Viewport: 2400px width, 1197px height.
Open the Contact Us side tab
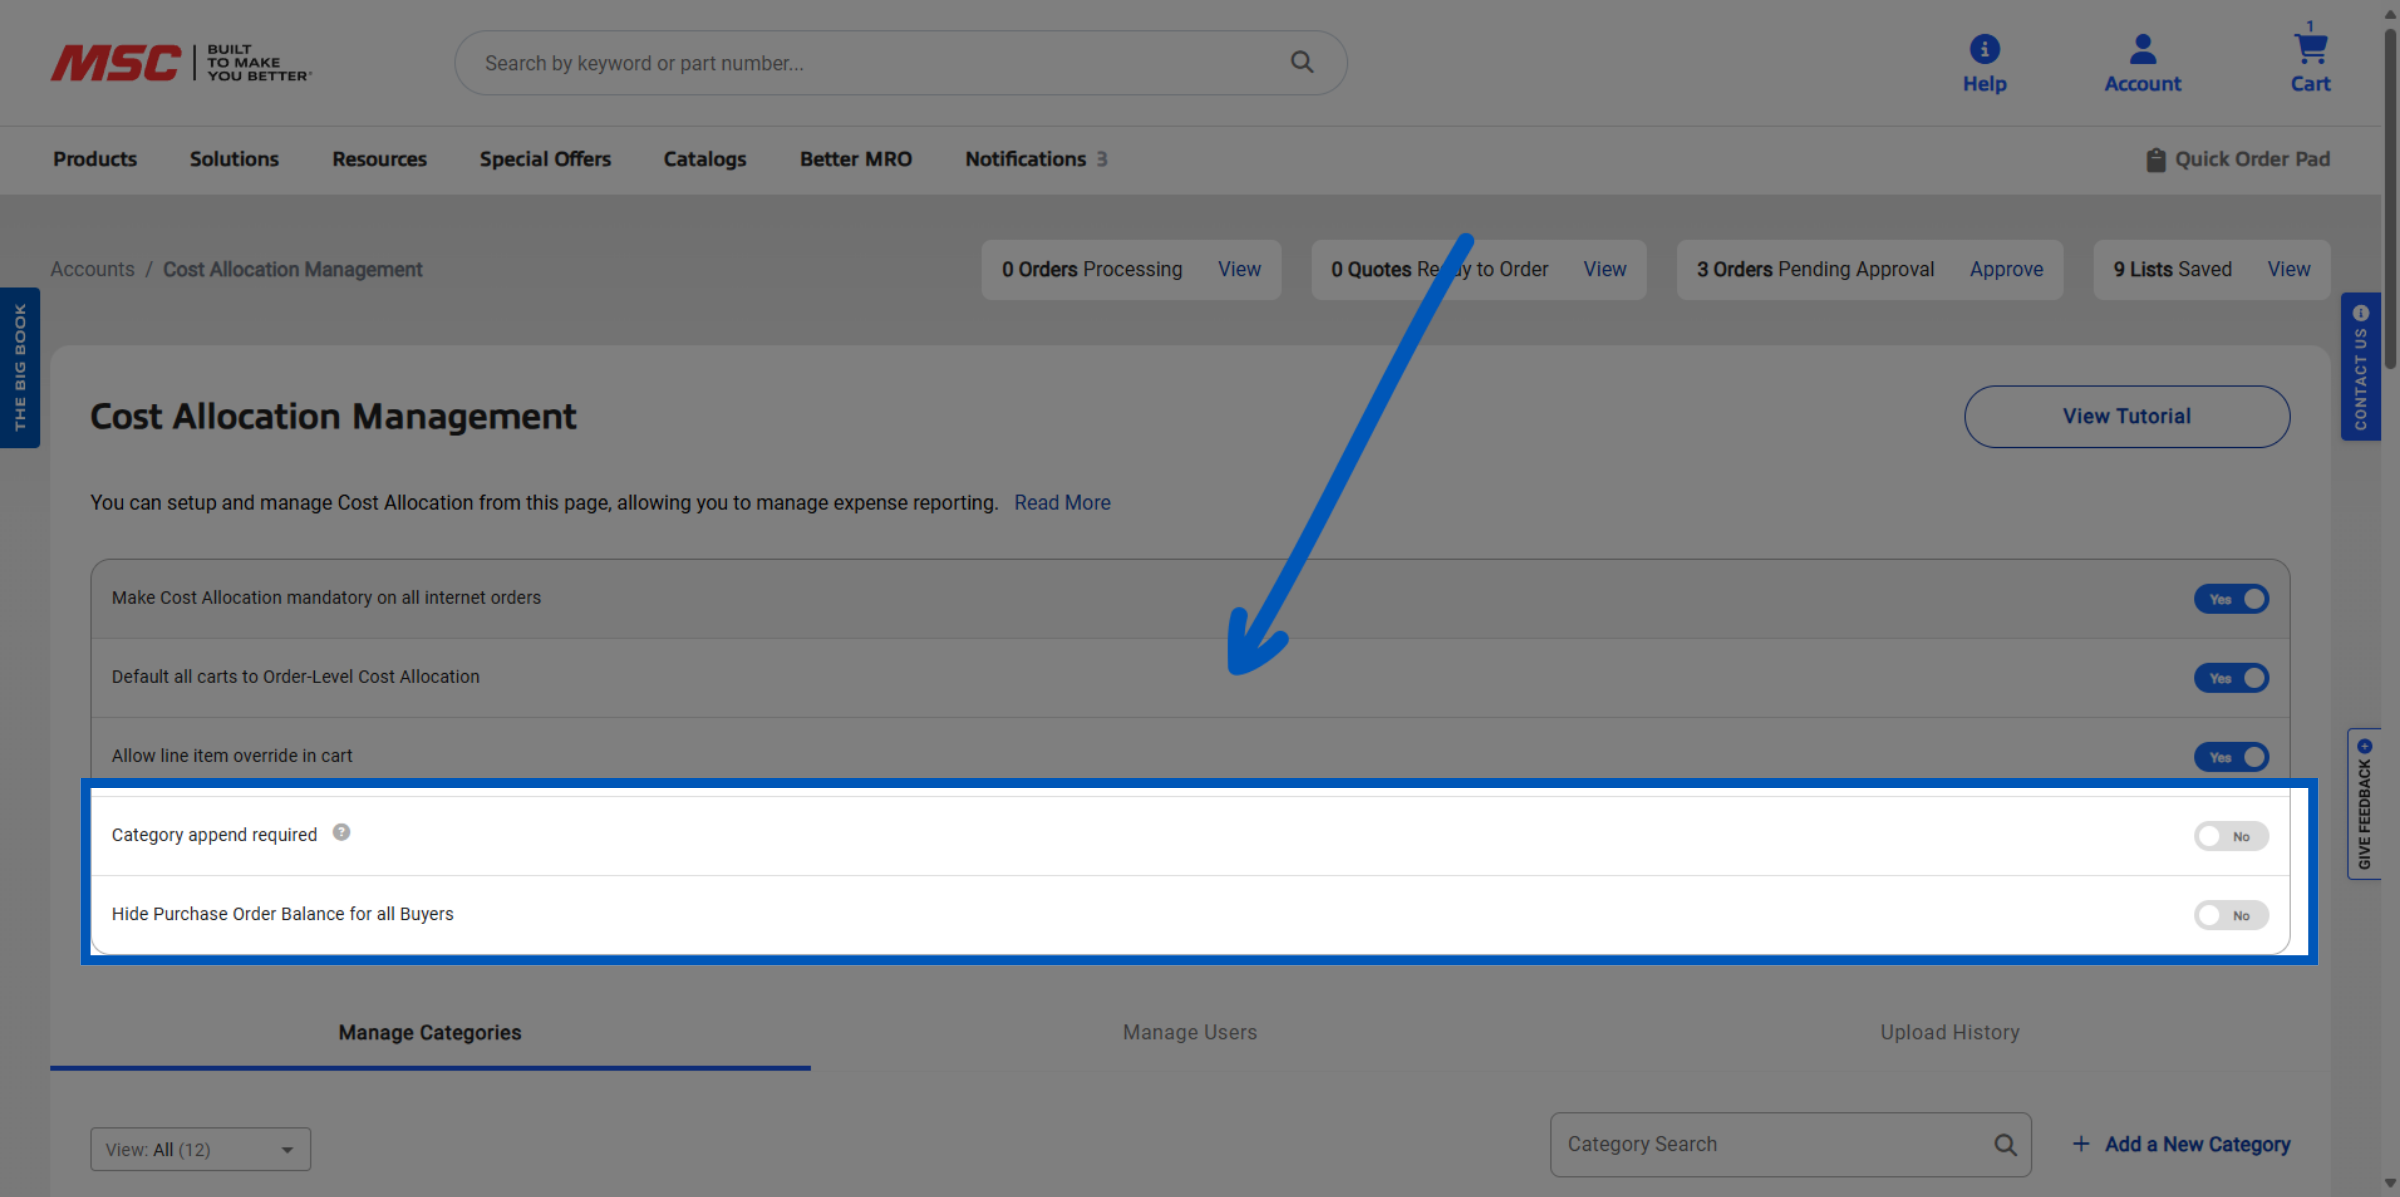(x=2360, y=366)
